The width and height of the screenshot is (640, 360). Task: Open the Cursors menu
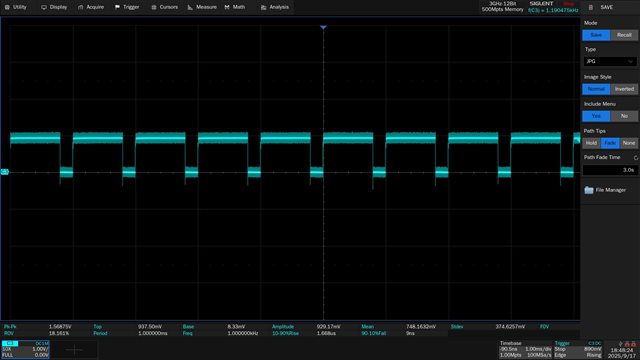coord(164,7)
